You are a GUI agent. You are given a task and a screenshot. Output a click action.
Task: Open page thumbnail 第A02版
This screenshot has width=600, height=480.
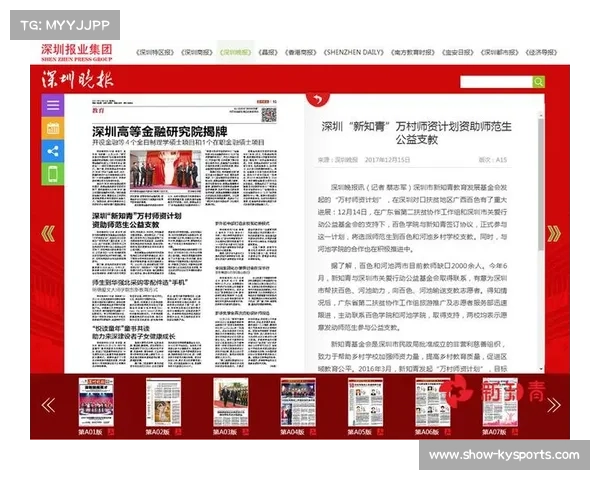[163, 402]
